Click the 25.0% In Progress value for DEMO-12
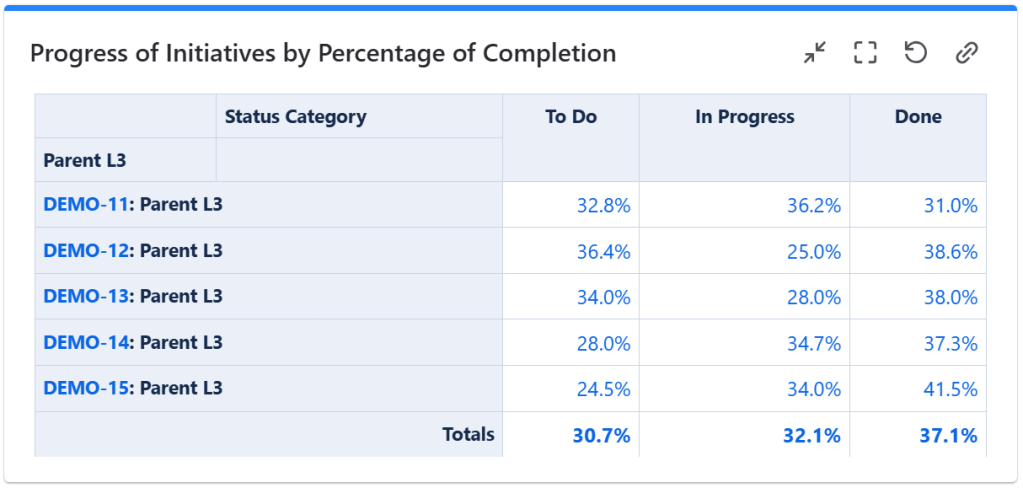 point(813,252)
